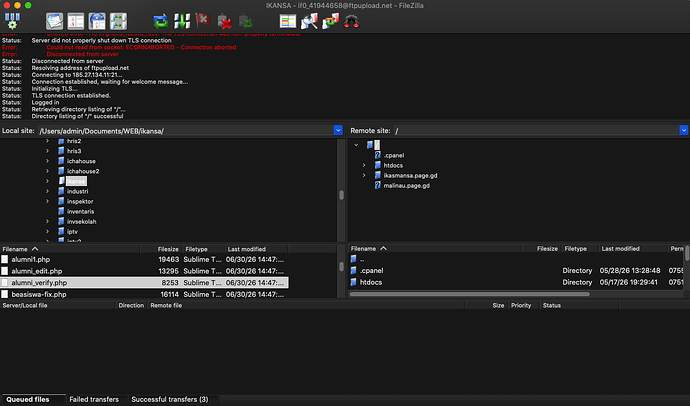This screenshot has width=690, height=406.
Task: Switch to the Queued files tab
Action: (x=28, y=399)
